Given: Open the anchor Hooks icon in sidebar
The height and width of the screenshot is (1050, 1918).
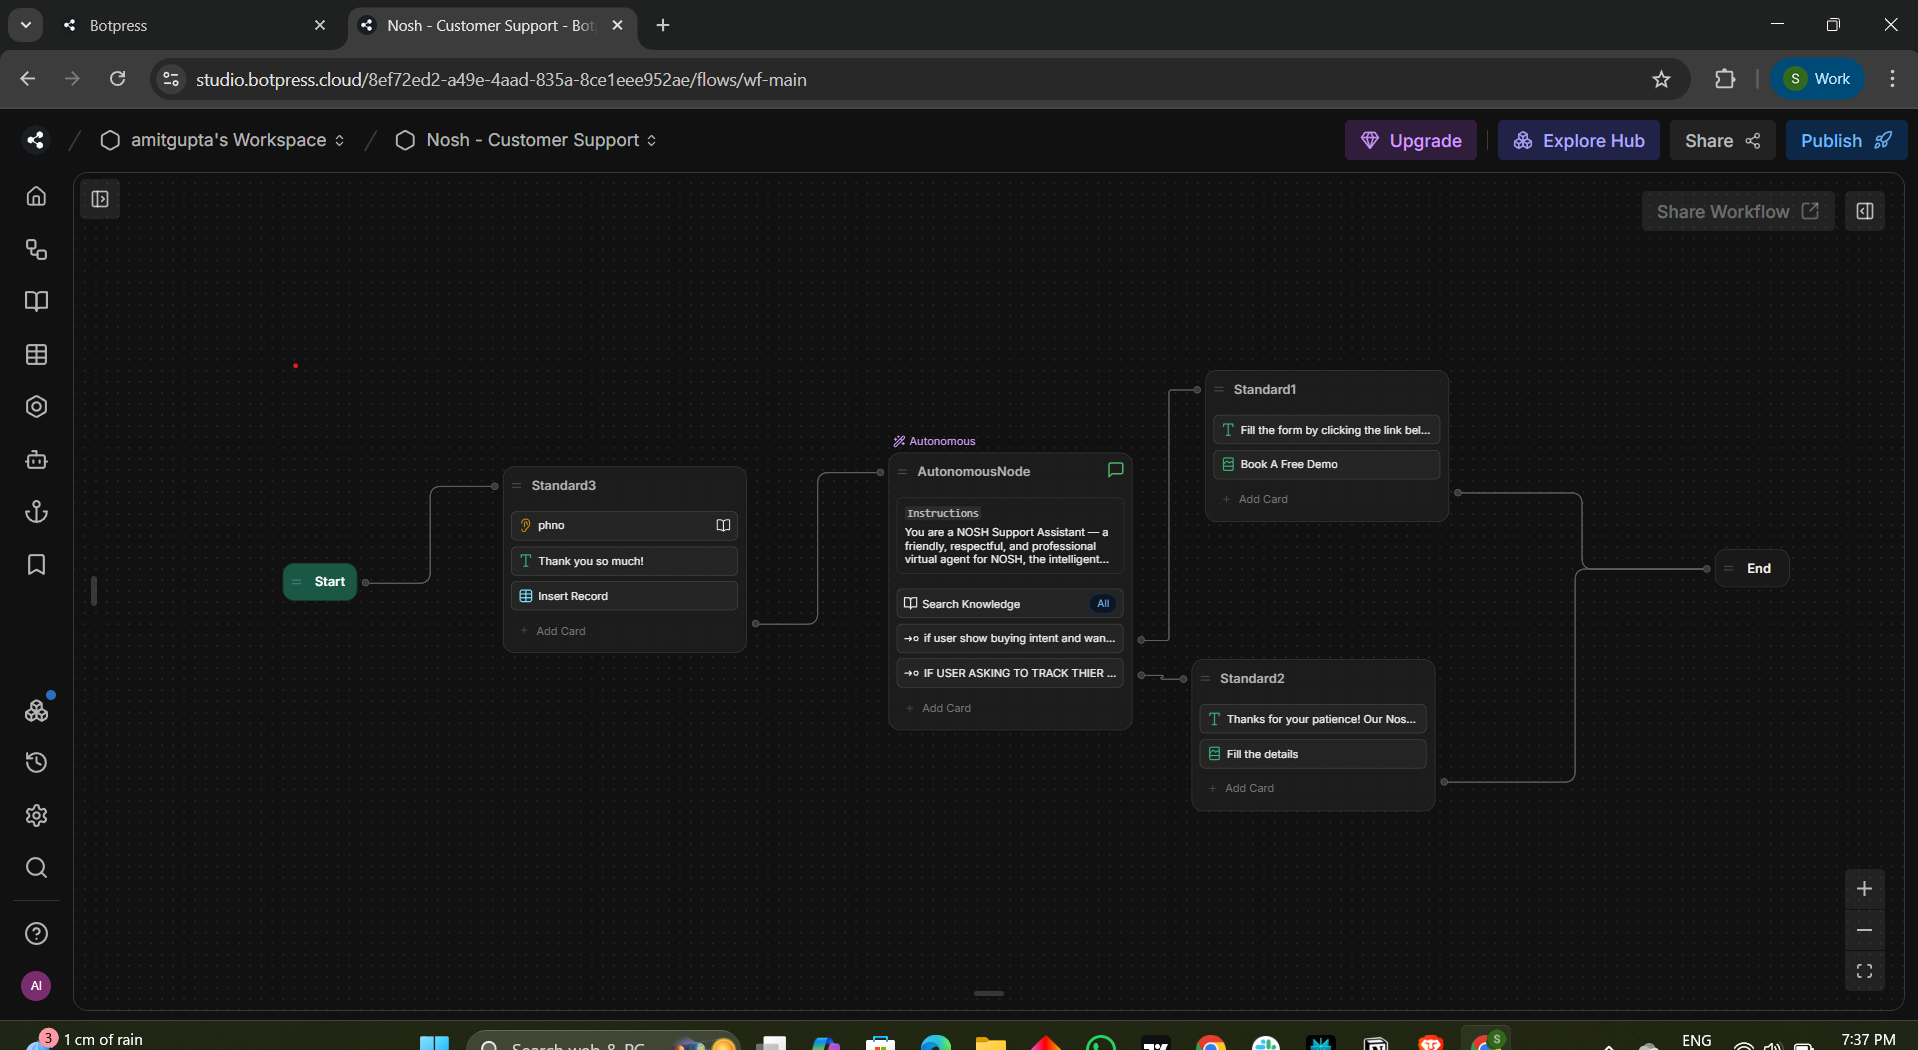Looking at the screenshot, I should coord(36,512).
